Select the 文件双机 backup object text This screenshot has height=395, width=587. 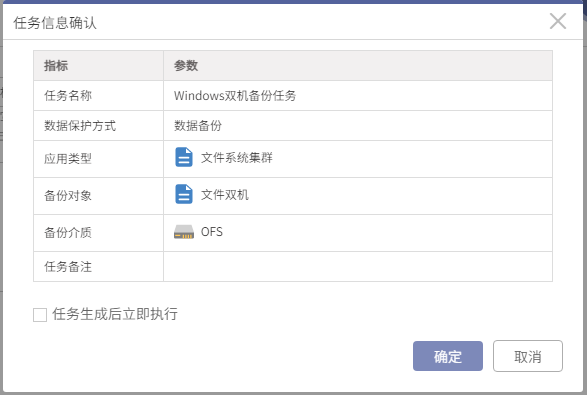click(x=225, y=195)
